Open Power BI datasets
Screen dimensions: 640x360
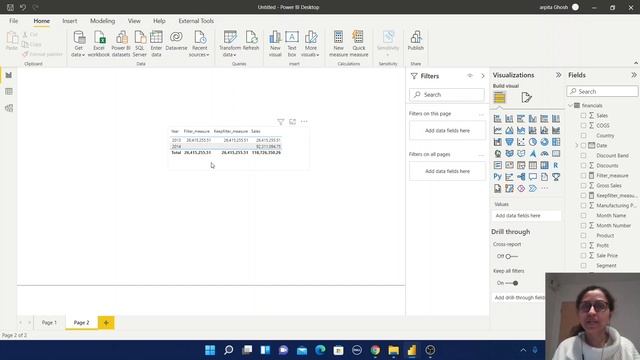click(121, 44)
